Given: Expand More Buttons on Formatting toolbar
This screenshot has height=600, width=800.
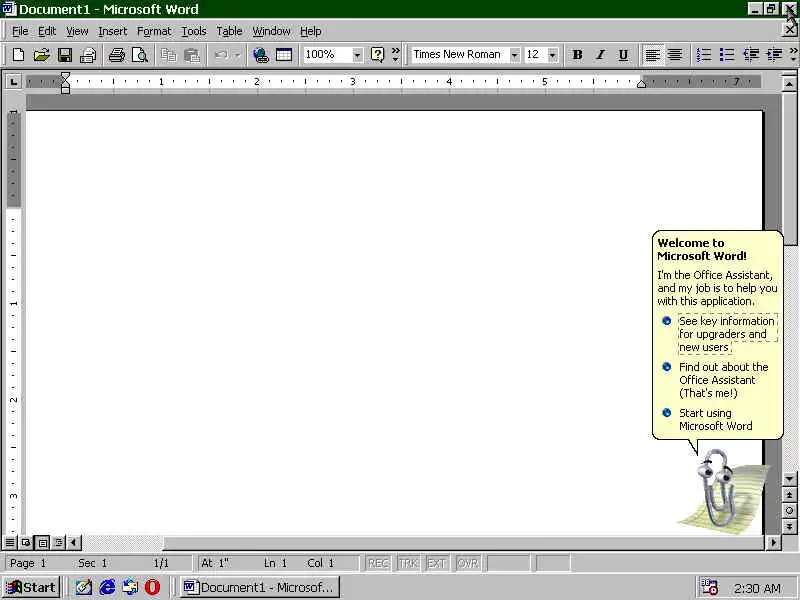Looking at the screenshot, I should [793, 55].
